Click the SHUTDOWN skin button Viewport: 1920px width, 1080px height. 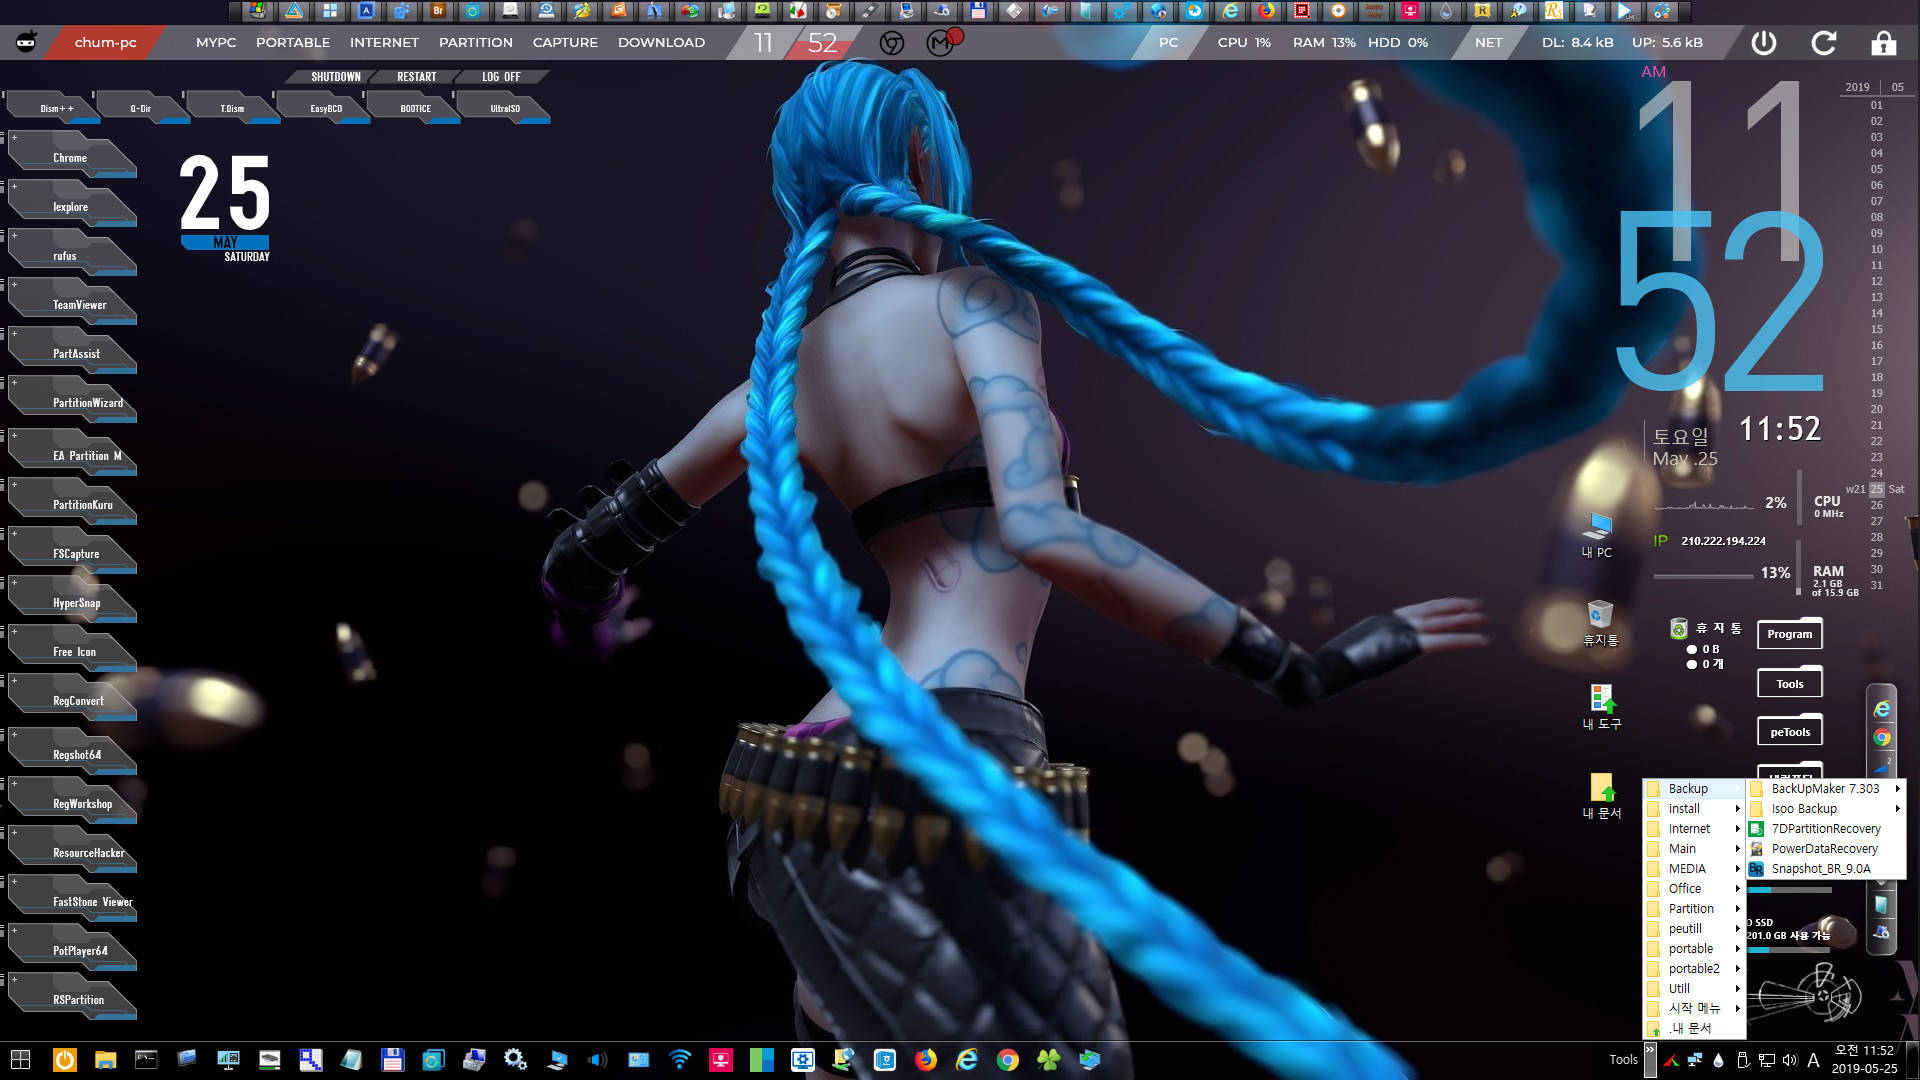tap(336, 77)
